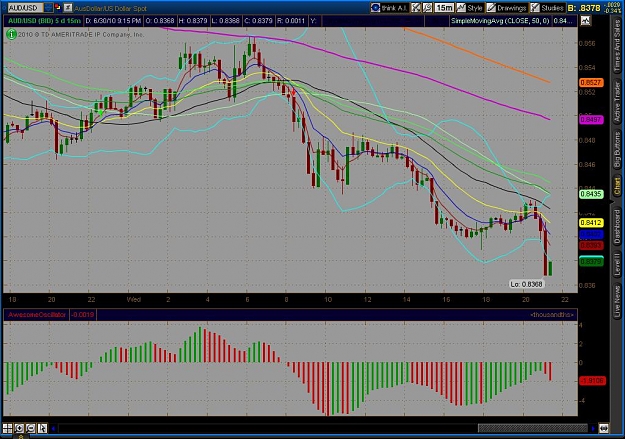Image resolution: width=625 pixels, height=439 pixels.
Task: Click the red-yellow color link icon near the symbol
Action: 57,7
